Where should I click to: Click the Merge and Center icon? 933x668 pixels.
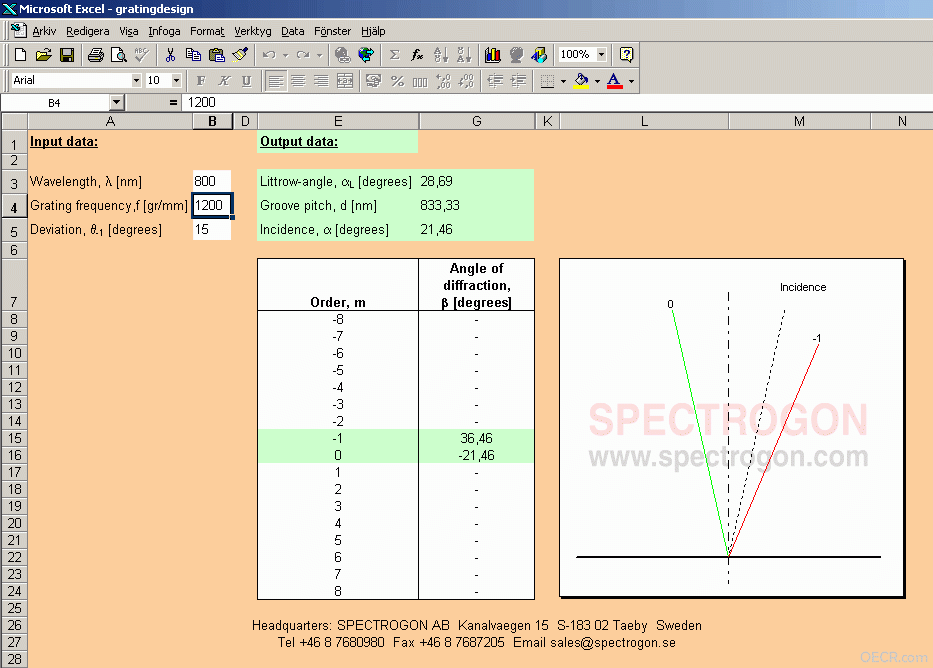tap(345, 80)
